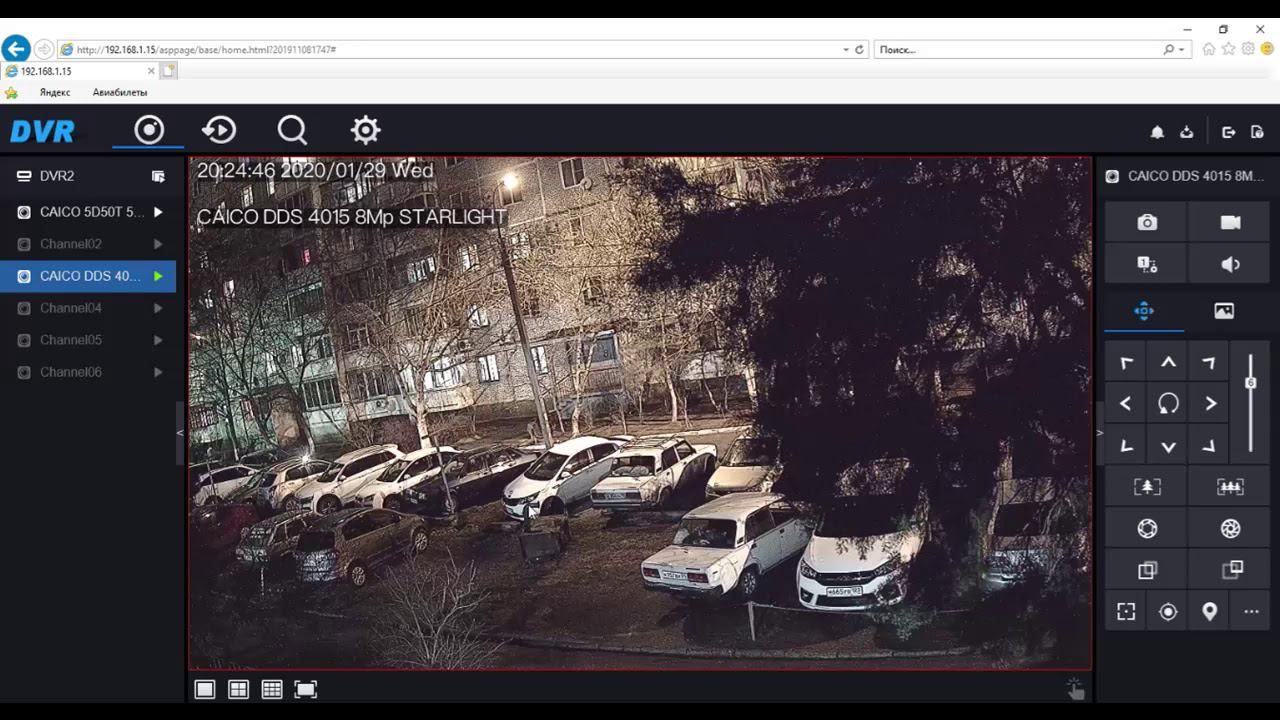The image size is (1280, 720).
Task: Go back with browser back button
Action: pyautogui.click(x=15, y=49)
